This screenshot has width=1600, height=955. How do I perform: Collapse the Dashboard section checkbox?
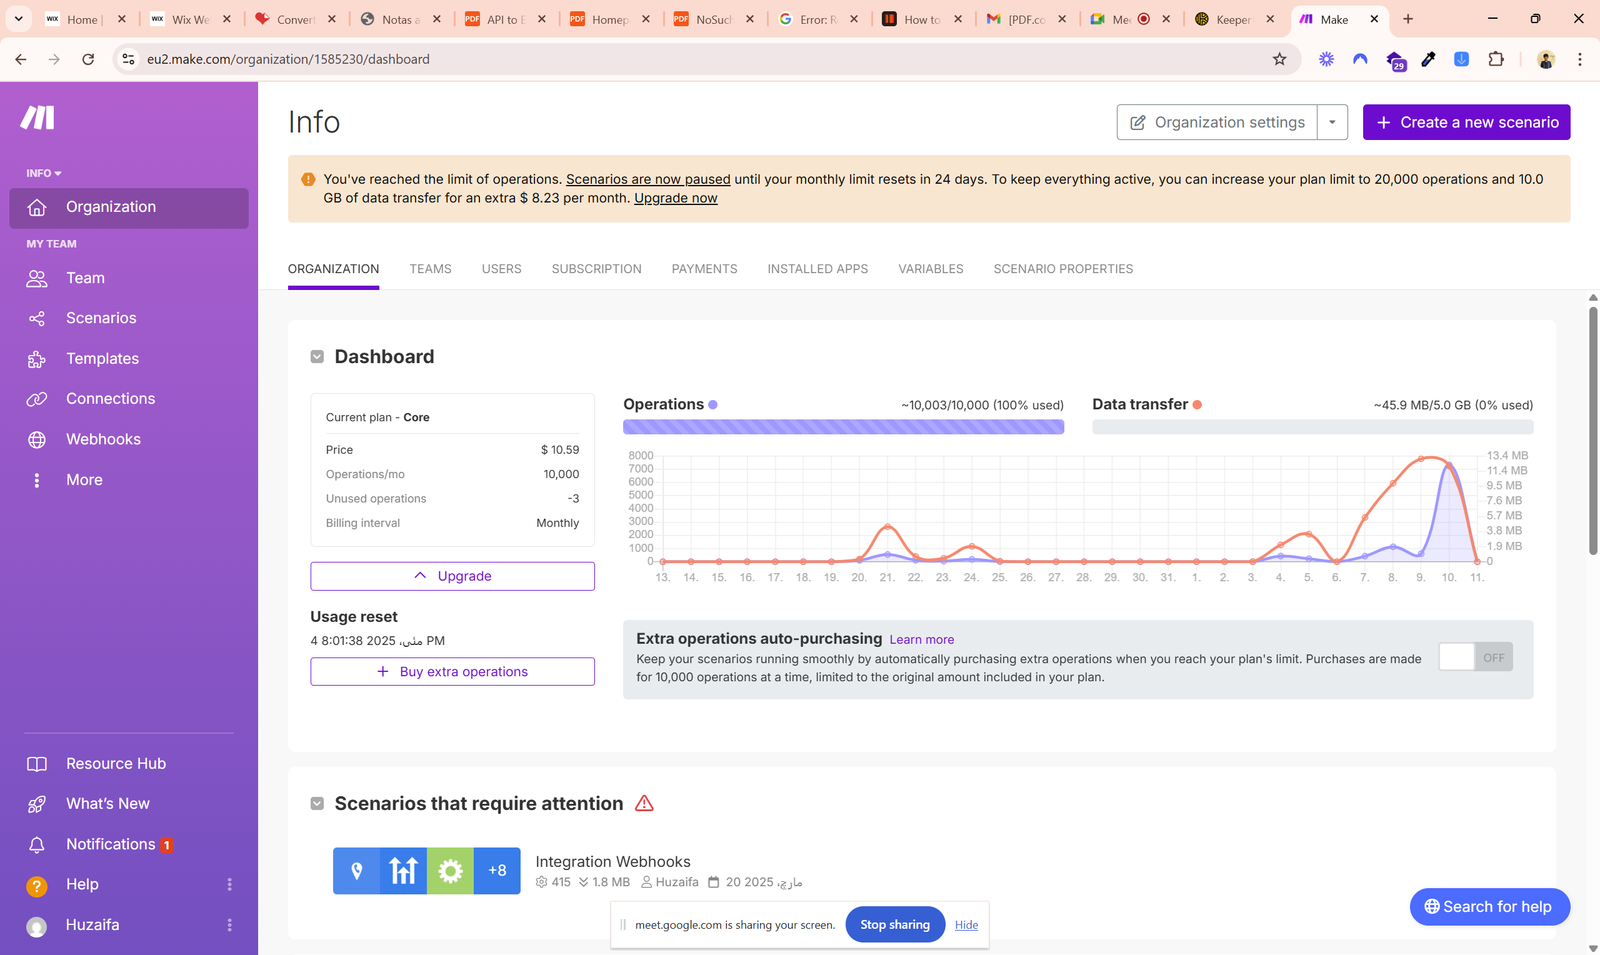[x=317, y=357]
